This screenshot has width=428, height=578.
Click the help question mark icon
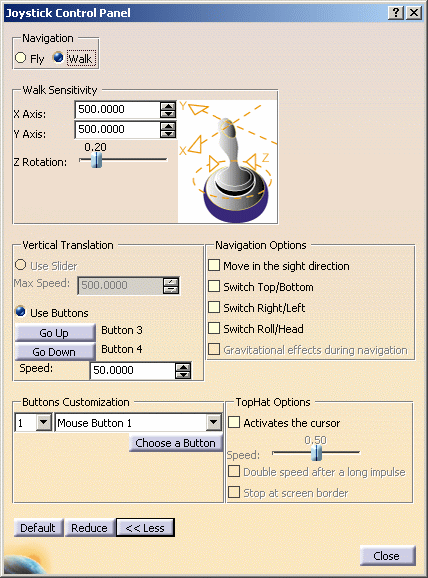click(x=396, y=13)
